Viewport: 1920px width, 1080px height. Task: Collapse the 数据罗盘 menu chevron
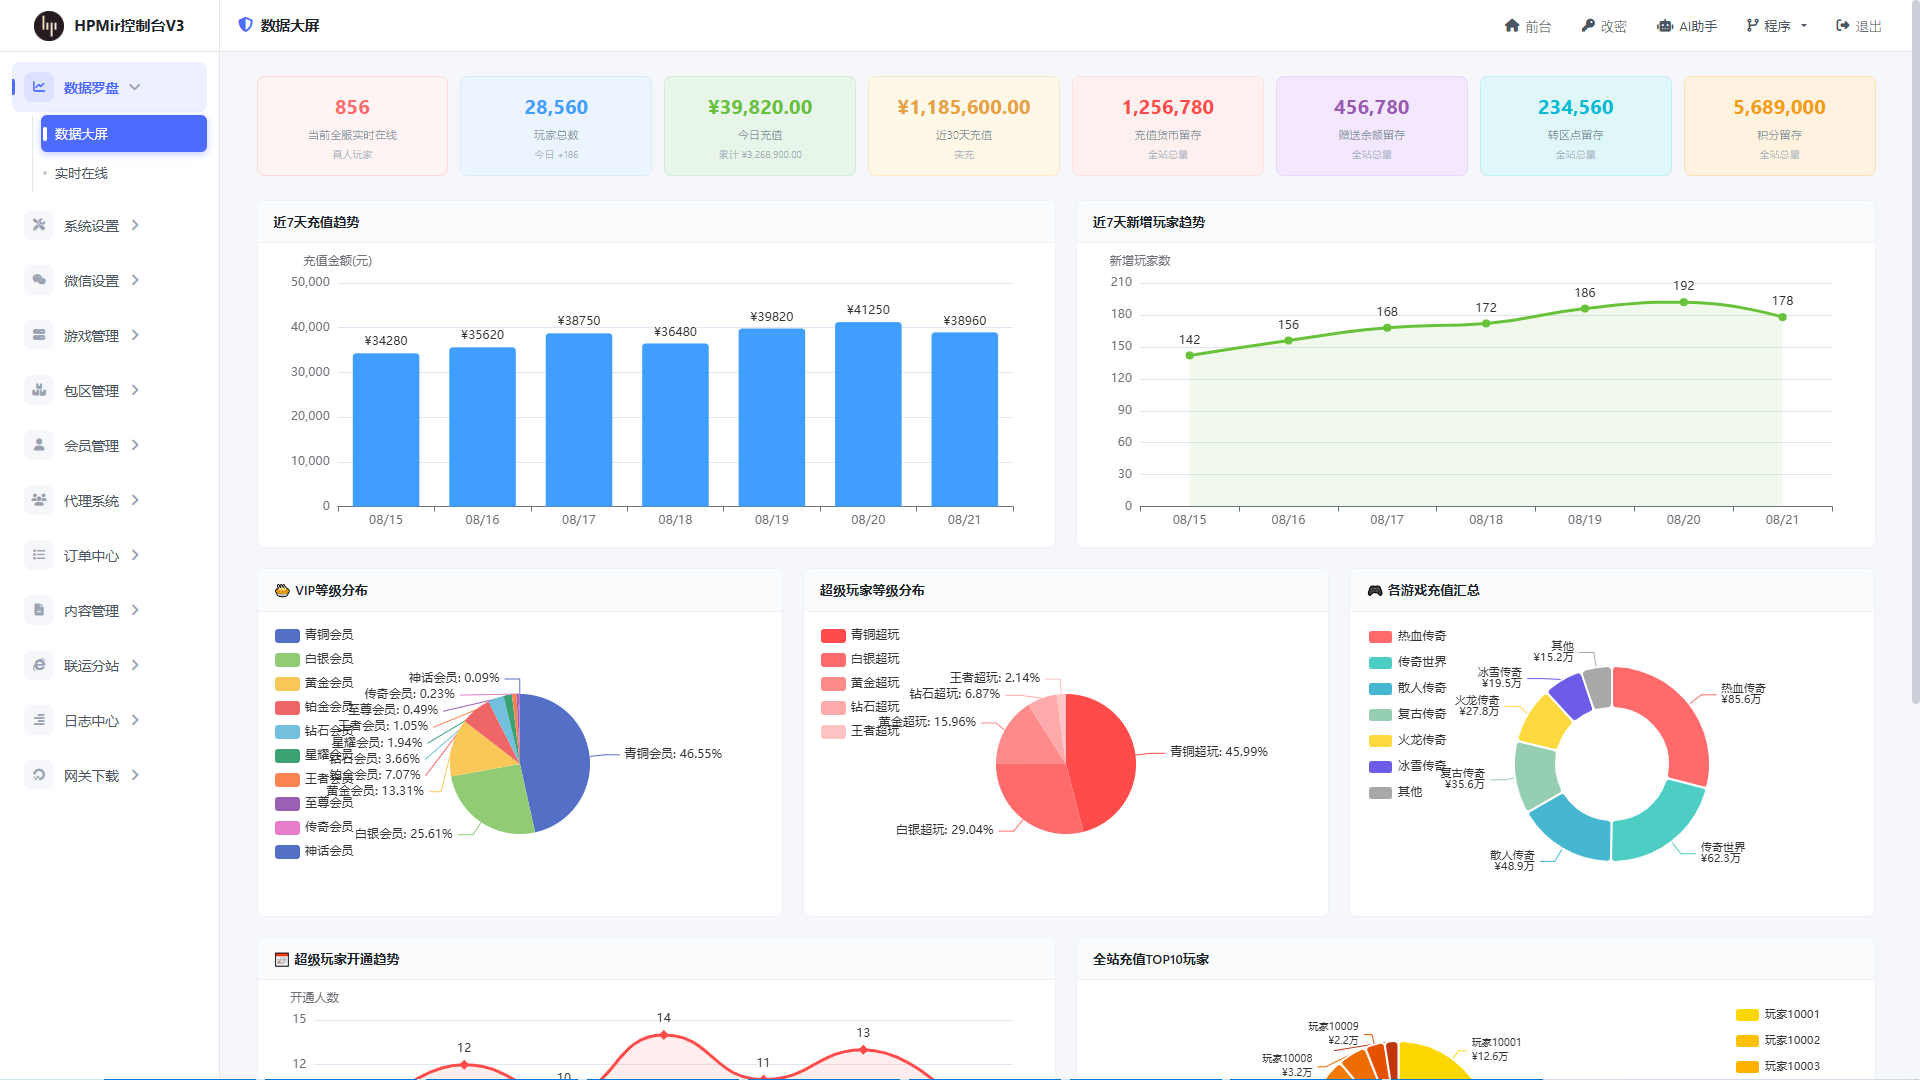tap(135, 87)
